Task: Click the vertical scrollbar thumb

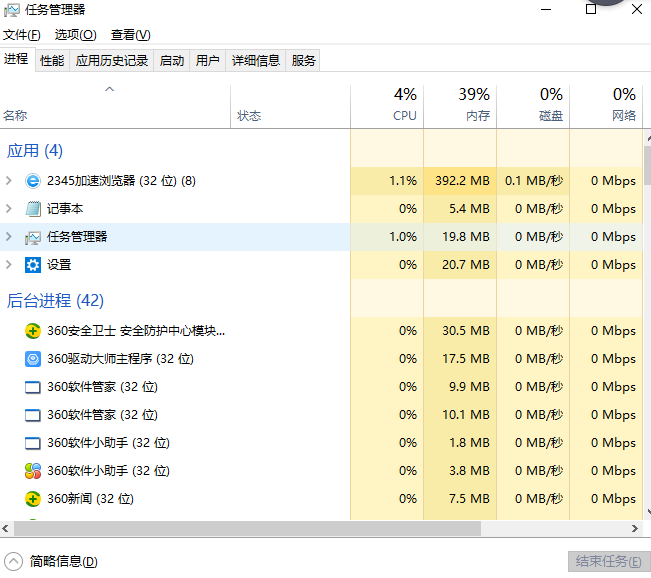Action: pos(648,165)
